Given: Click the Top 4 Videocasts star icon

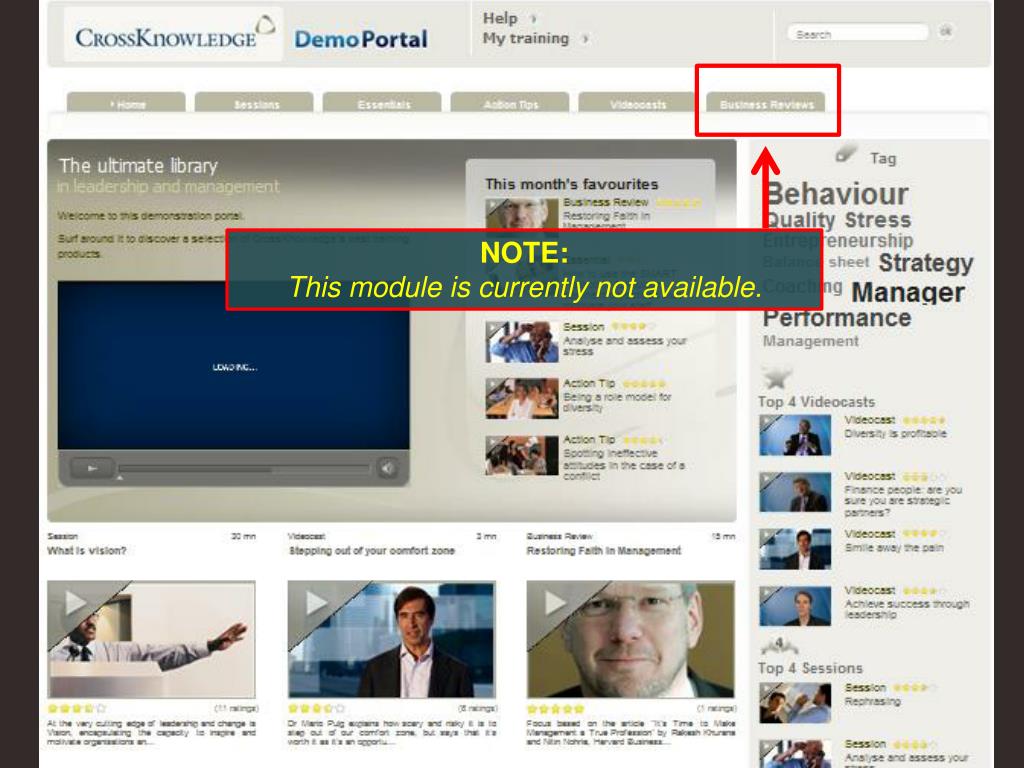Looking at the screenshot, I should pos(777,377).
